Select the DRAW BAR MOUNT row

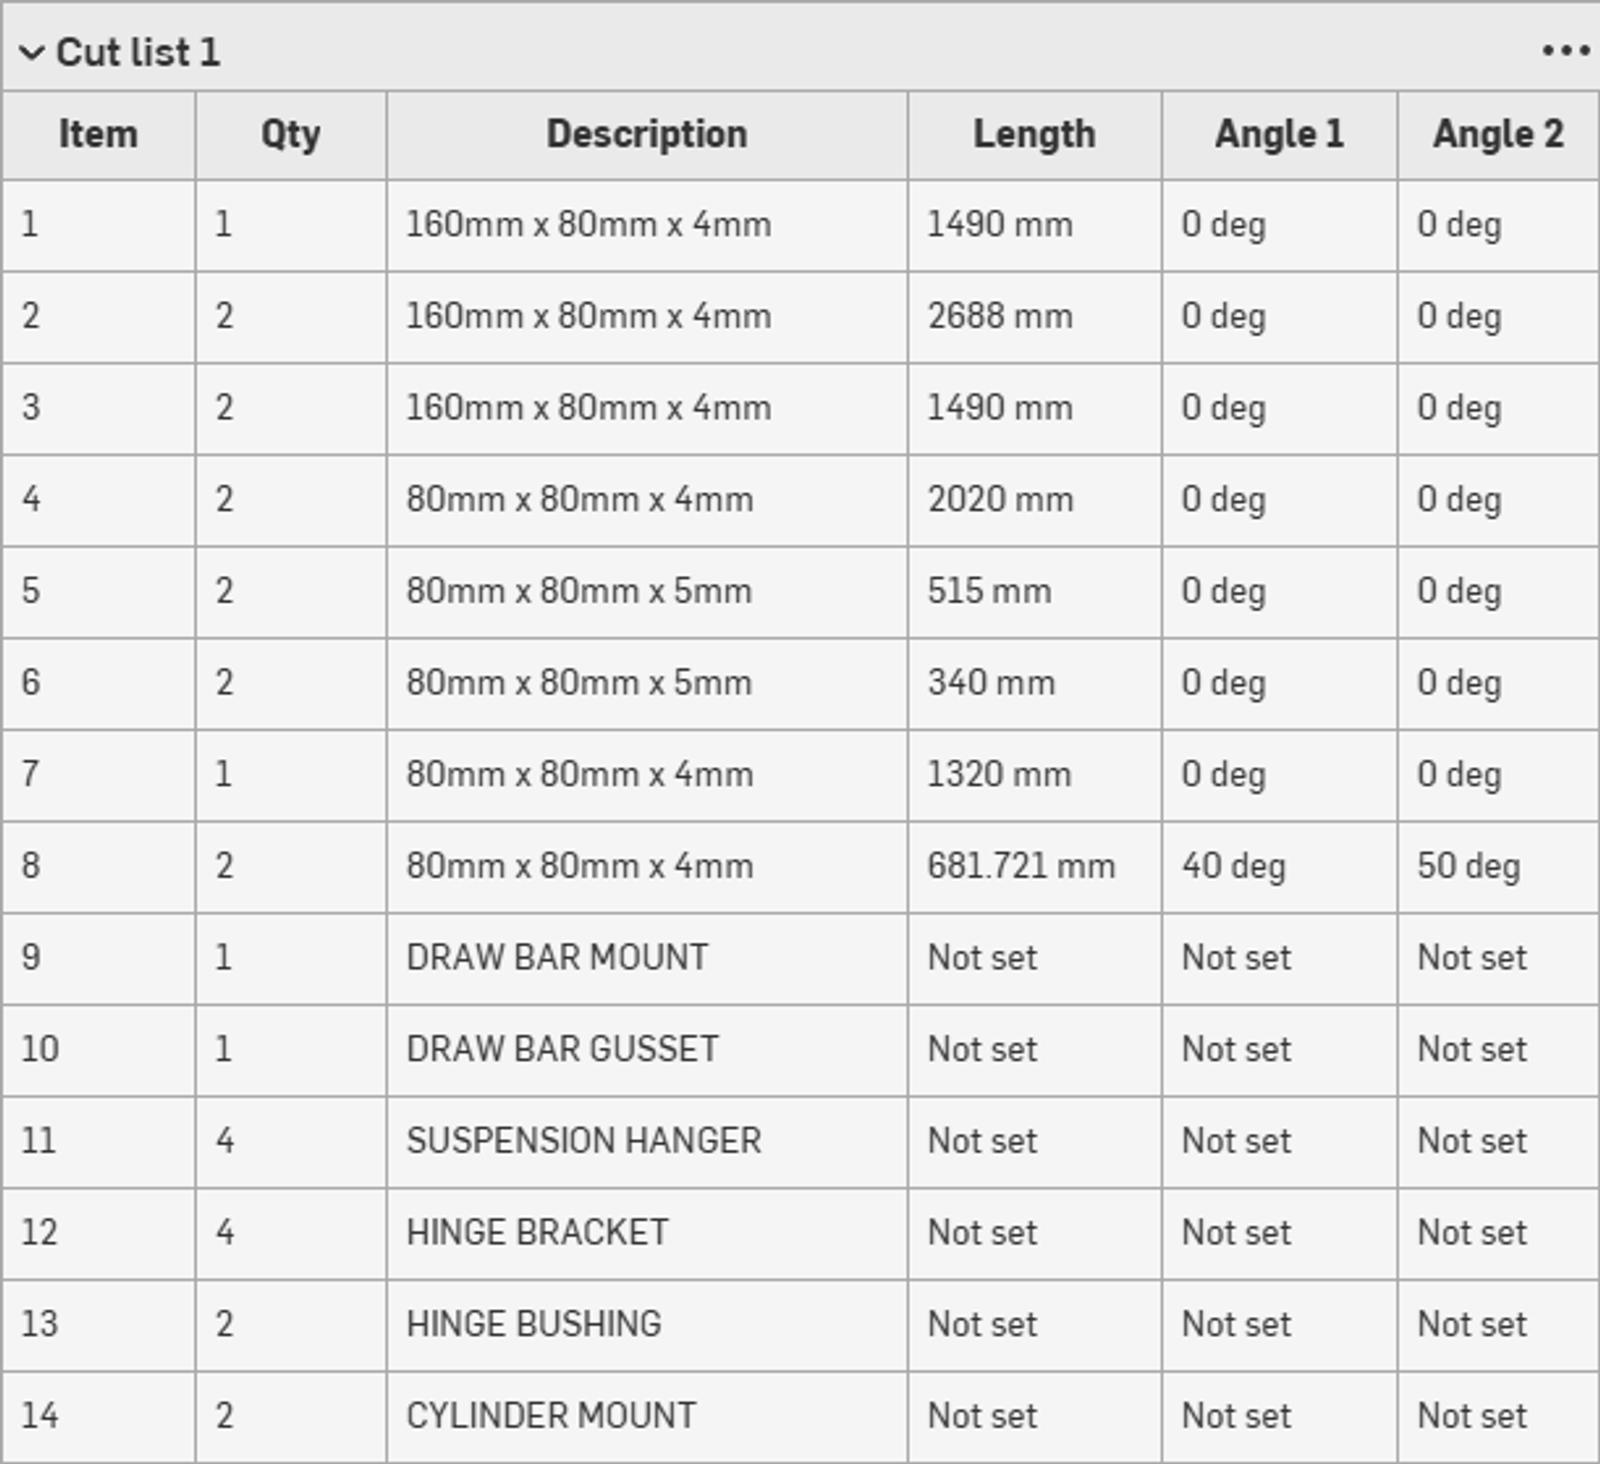(x=560, y=957)
